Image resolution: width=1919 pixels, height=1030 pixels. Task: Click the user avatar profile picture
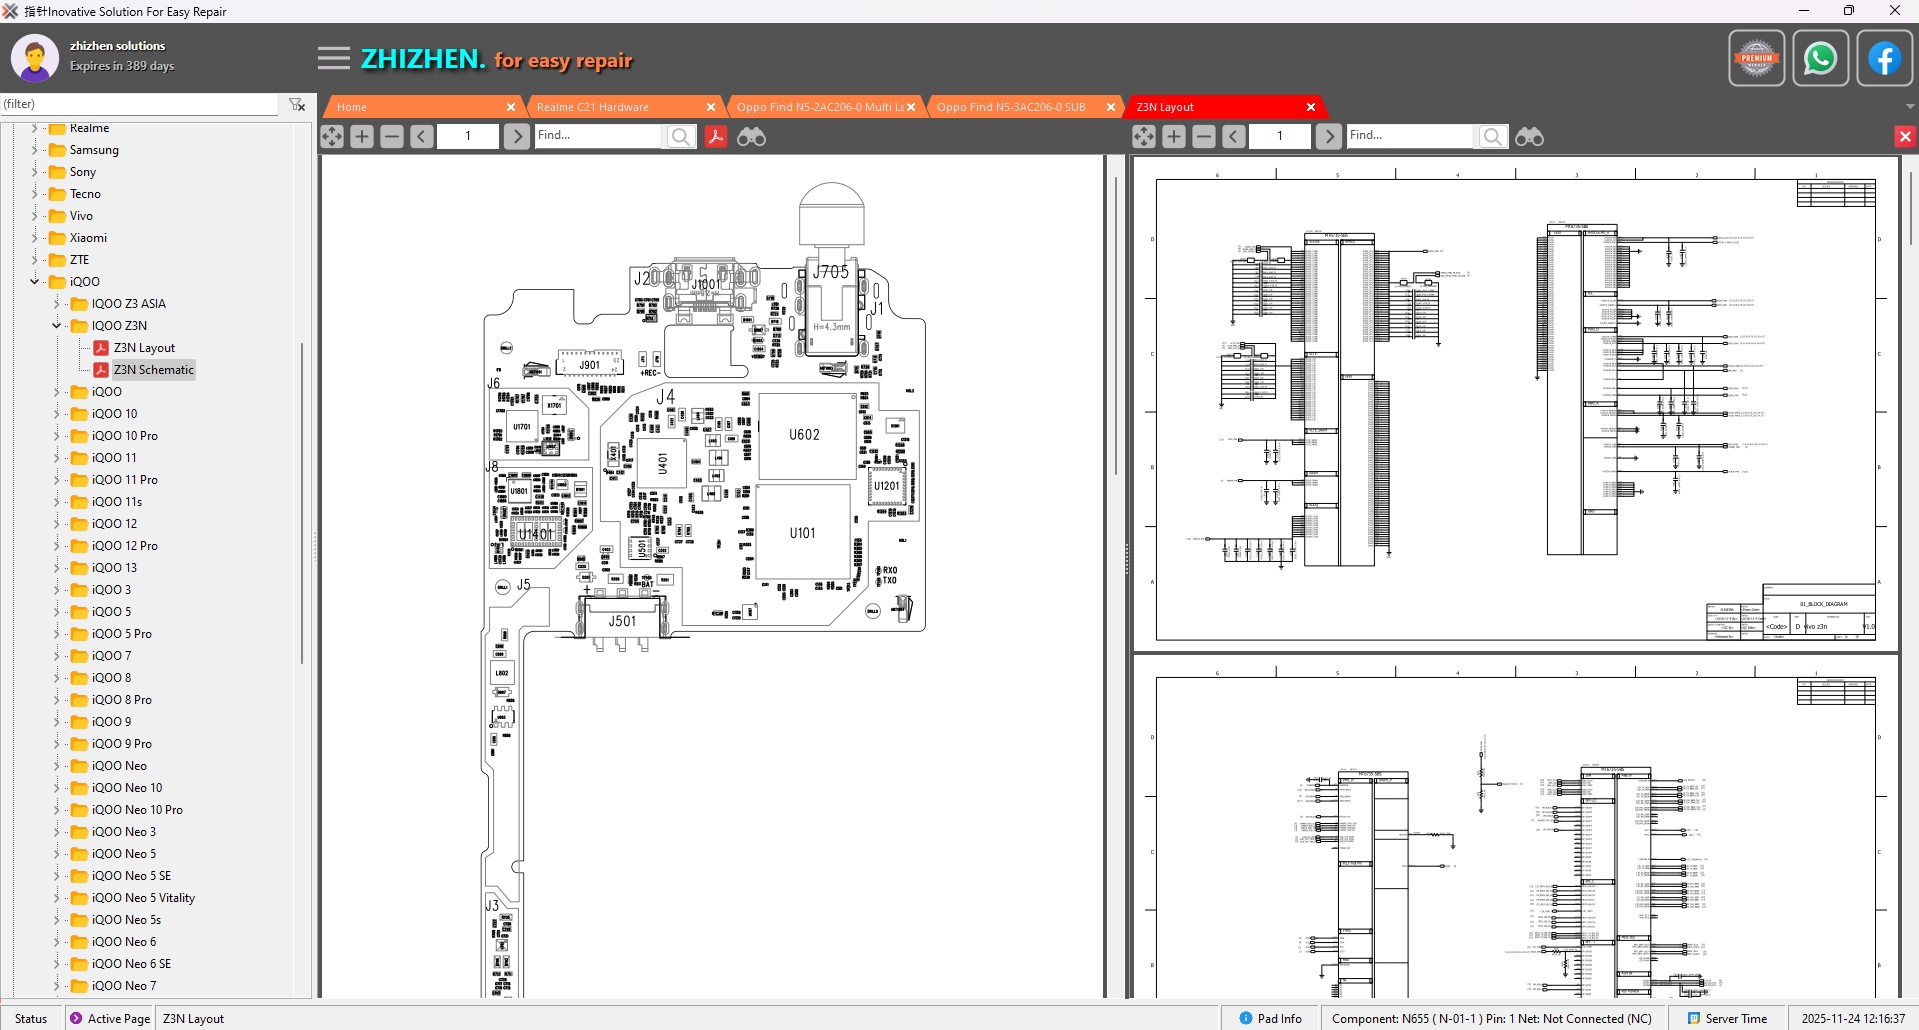tap(35, 58)
